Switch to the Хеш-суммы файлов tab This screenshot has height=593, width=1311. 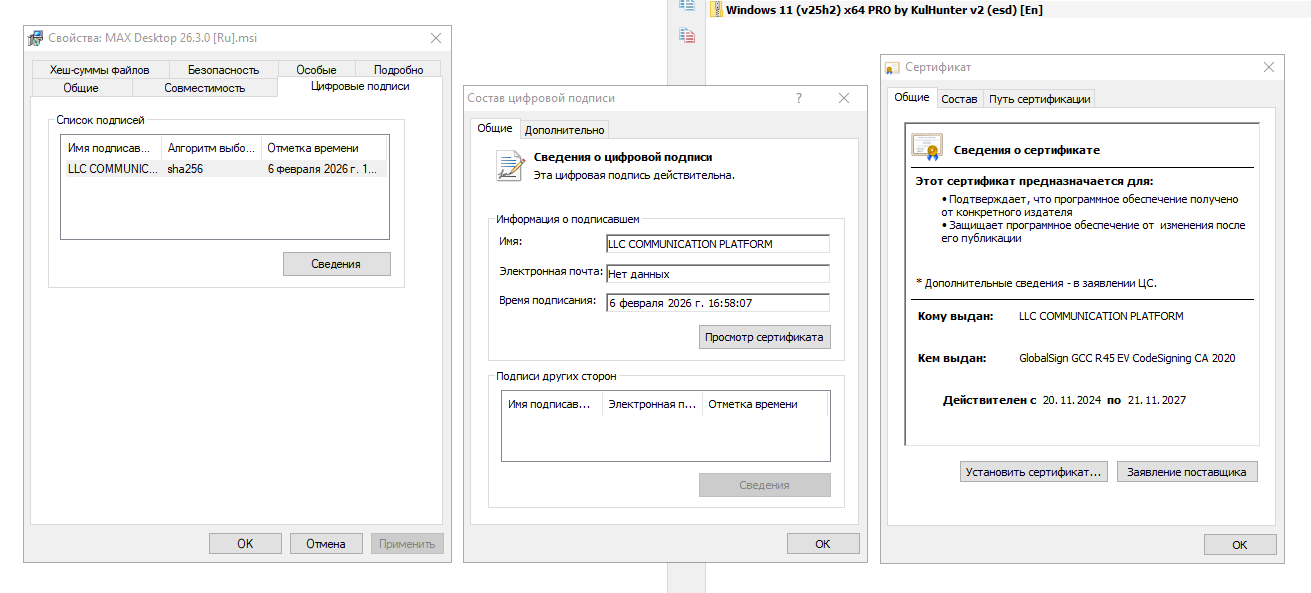coord(100,70)
